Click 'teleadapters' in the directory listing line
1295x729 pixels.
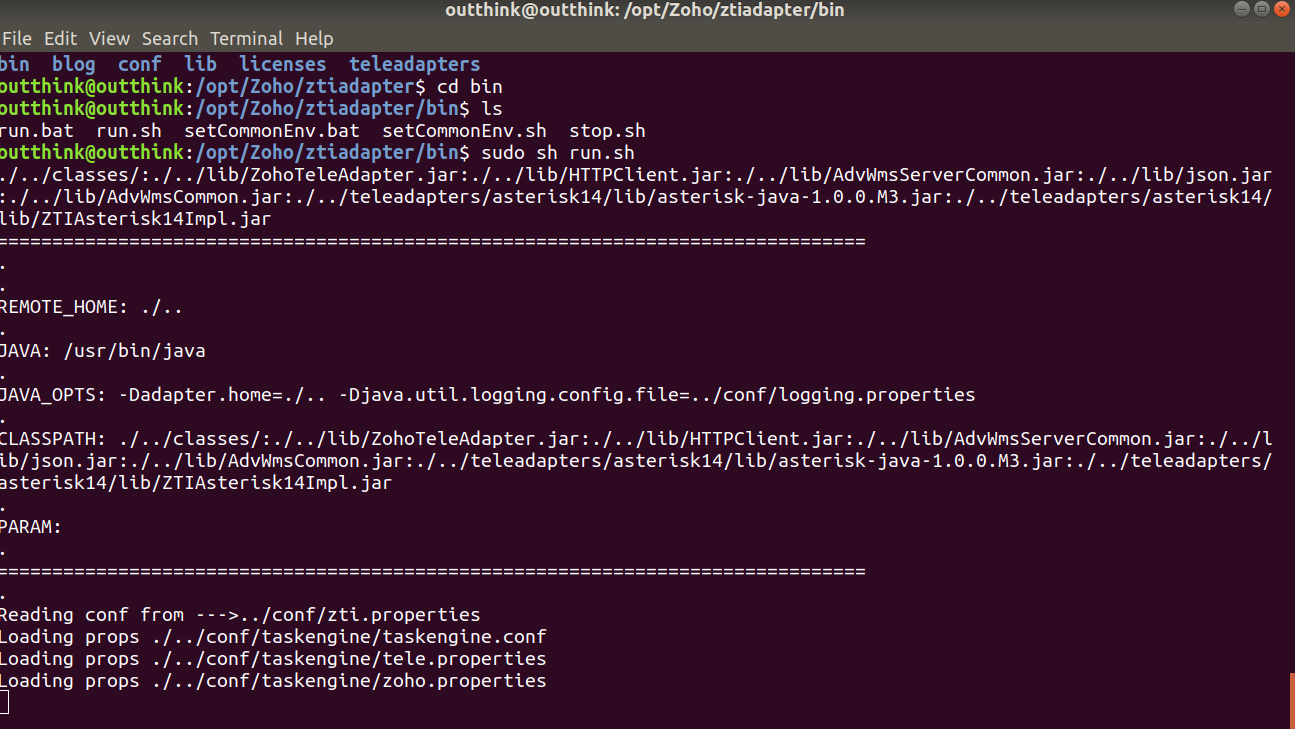[x=415, y=64]
